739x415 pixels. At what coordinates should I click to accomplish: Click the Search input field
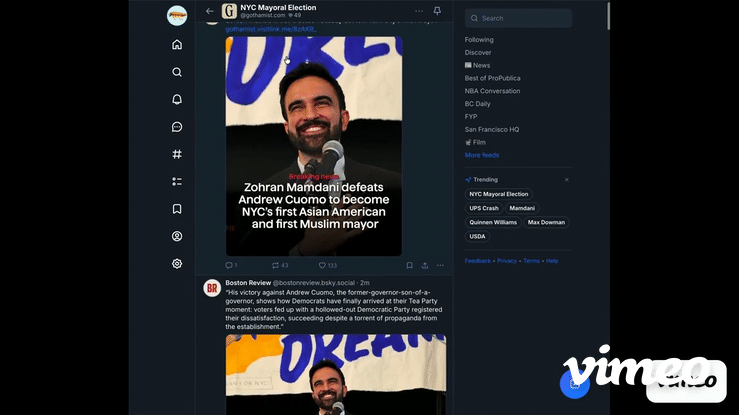pyautogui.click(x=518, y=18)
